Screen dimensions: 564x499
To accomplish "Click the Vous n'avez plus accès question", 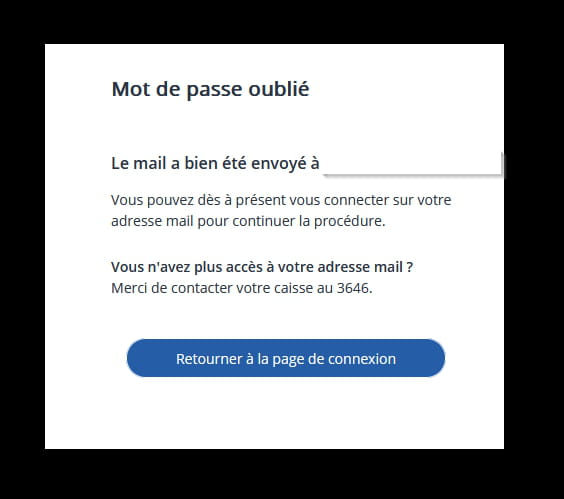I will [262, 267].
